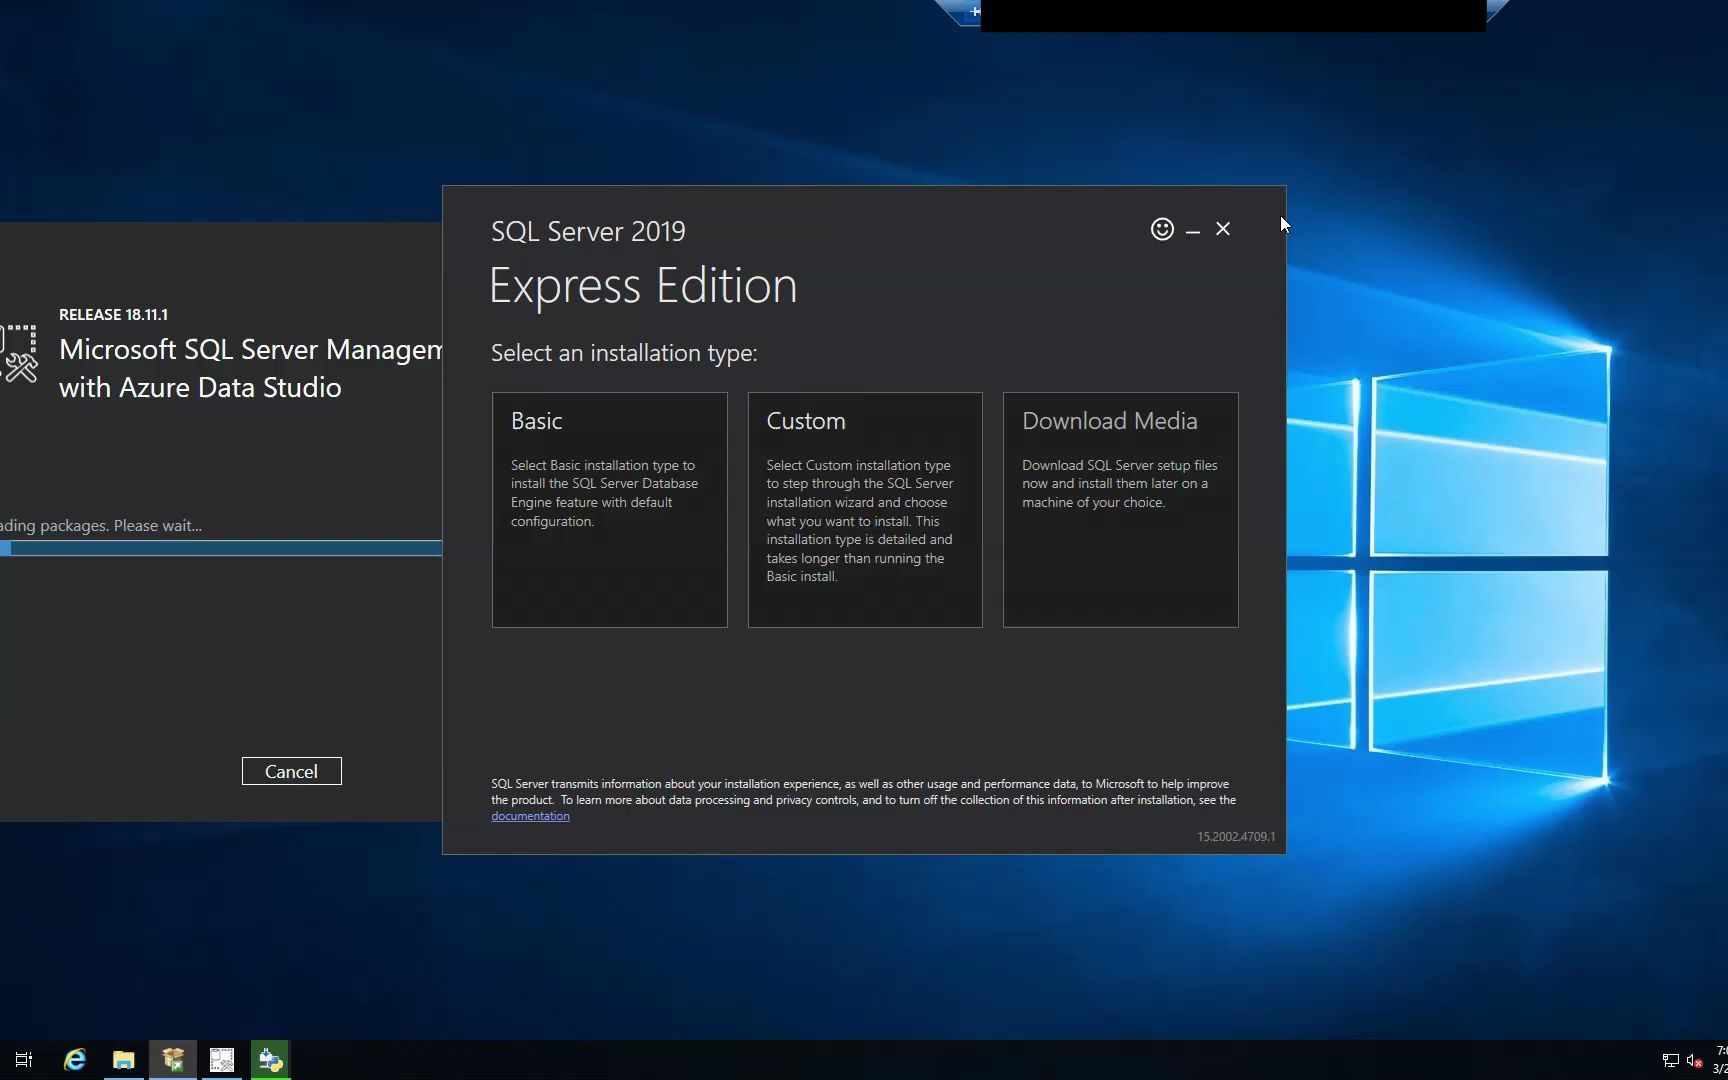This screenshot has height=1080, width=1728.
Task: Close the SQL Server 2019 installer window
Action: [x=1223, y=229]
